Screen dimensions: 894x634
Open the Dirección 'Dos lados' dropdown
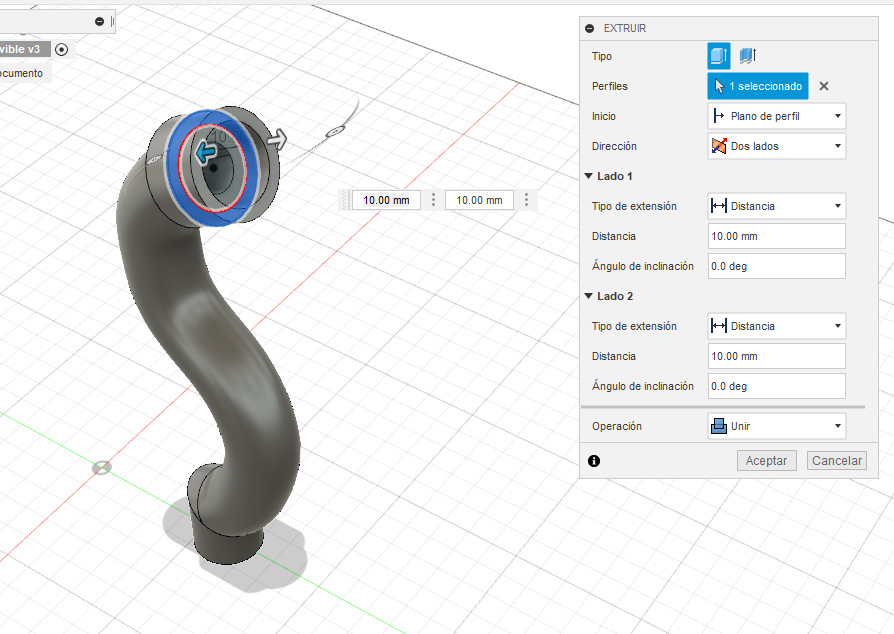777,146
